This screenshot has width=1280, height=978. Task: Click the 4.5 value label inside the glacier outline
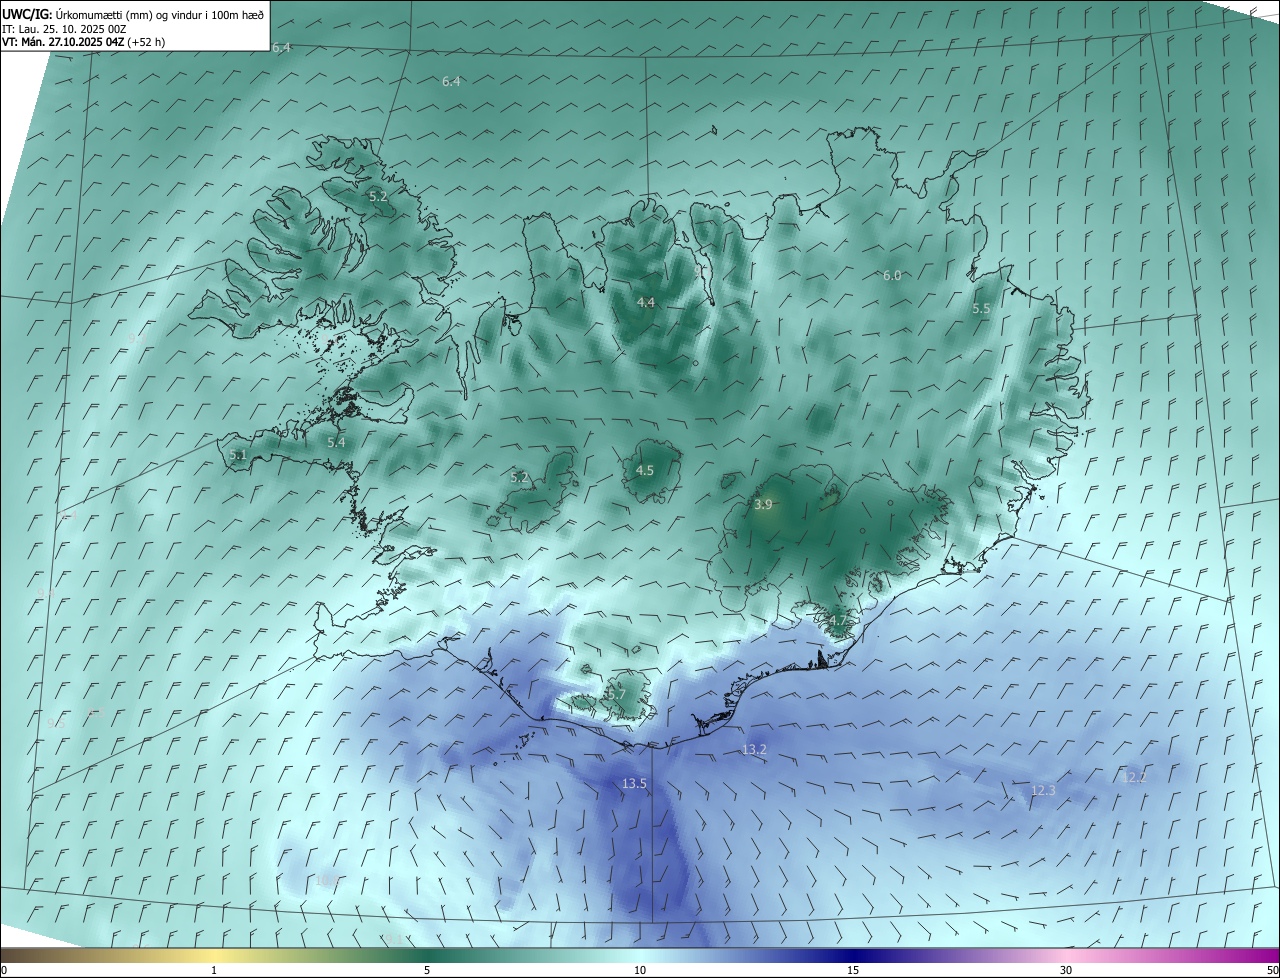[645, 470]
